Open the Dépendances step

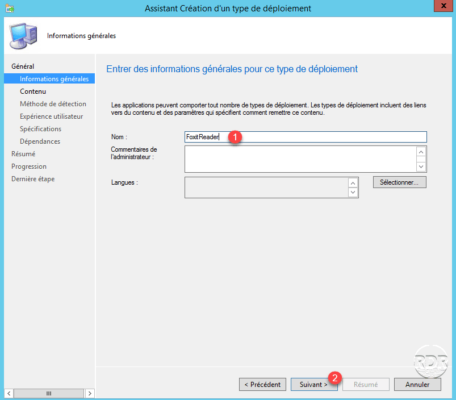40,141
